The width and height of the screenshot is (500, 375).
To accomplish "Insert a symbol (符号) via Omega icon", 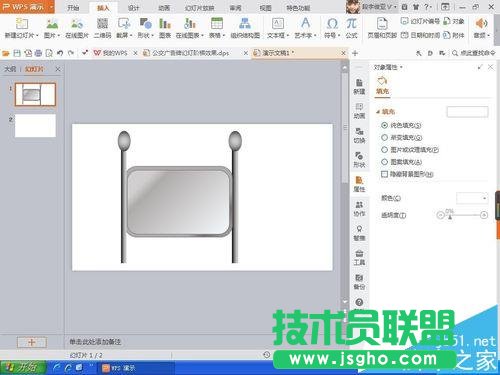I will 332,24.
